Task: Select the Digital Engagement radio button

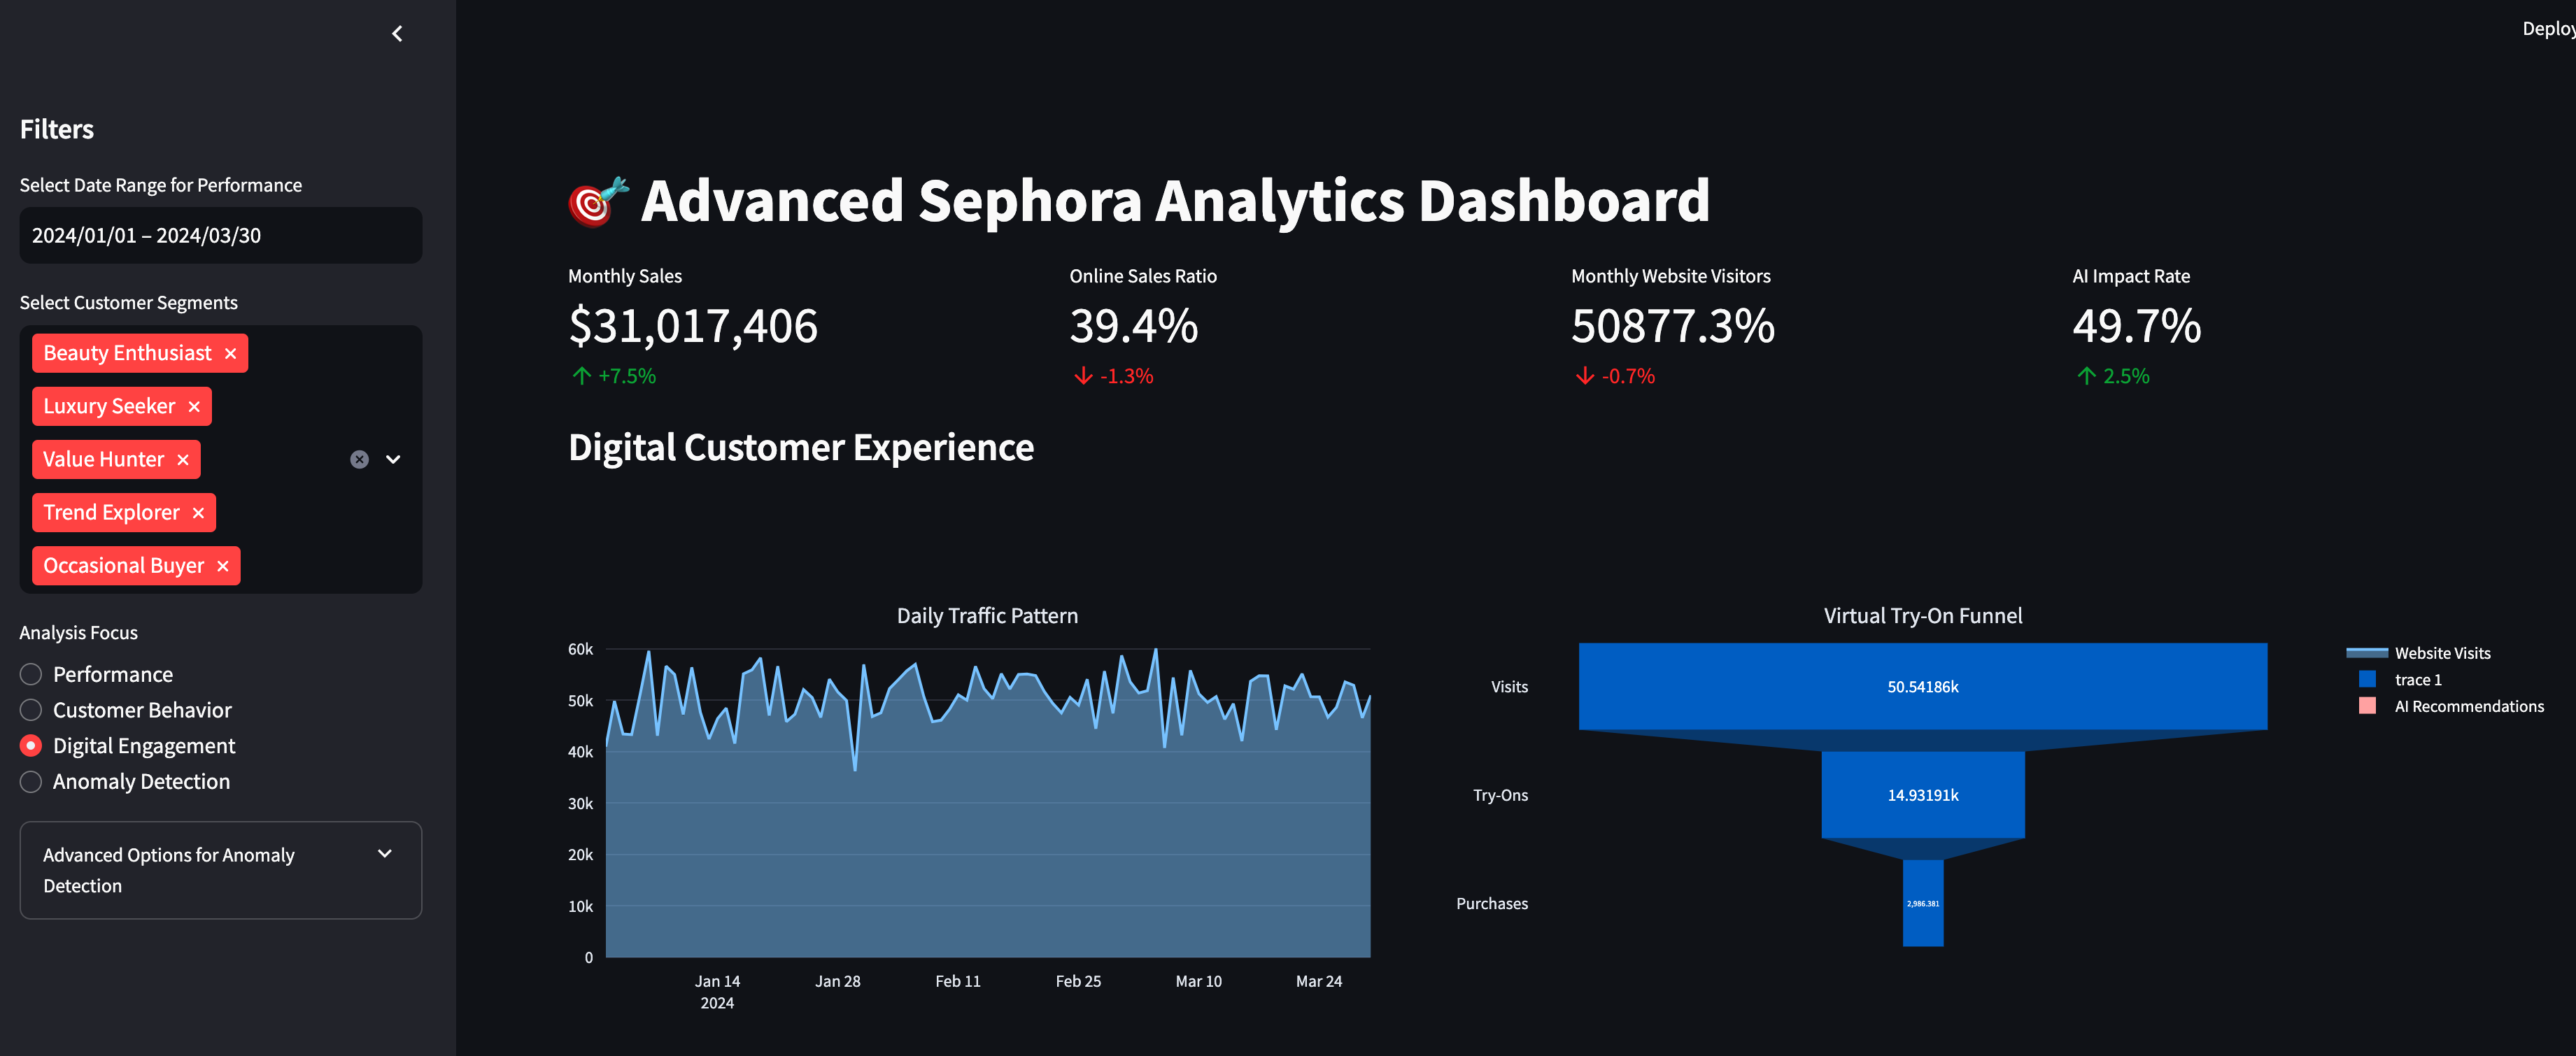Action: 31,746
